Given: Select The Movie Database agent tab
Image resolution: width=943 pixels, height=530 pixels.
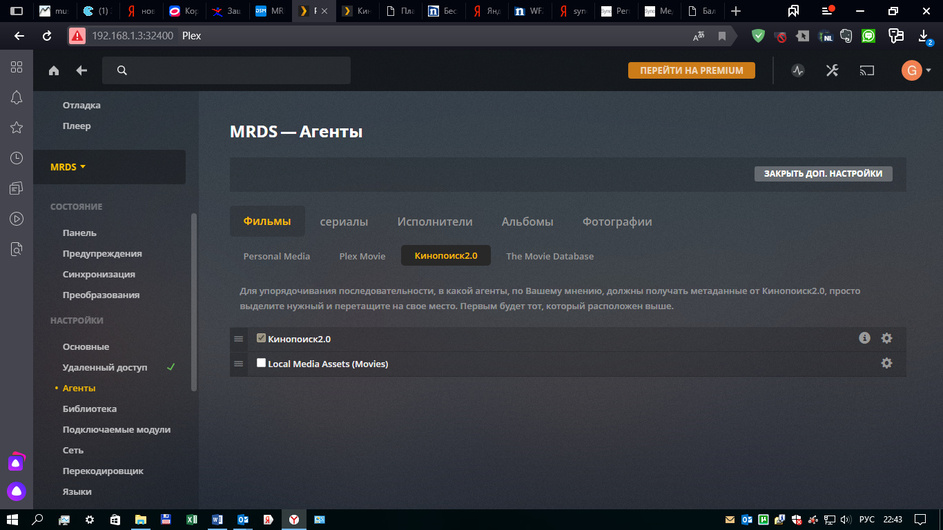Looking at the screenshot, I should [x=550, y=256].
